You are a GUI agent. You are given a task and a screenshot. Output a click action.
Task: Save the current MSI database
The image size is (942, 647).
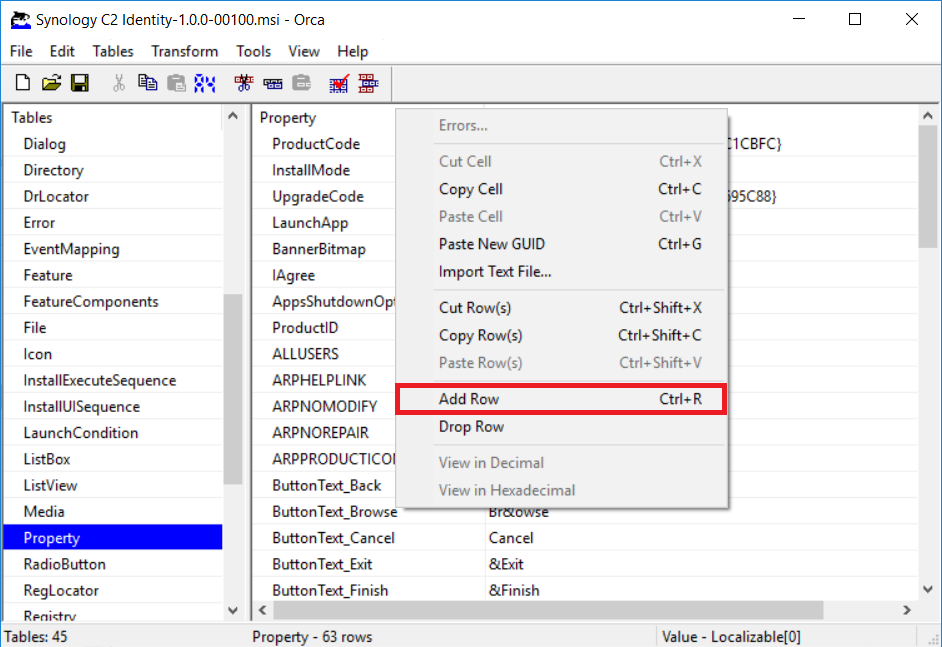[x=80, y=83]
